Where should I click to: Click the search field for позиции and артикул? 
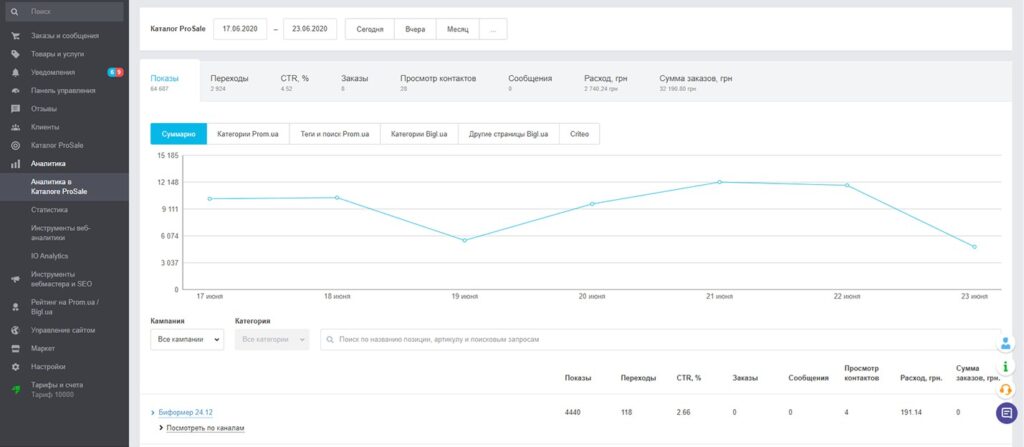click(660, 340)
